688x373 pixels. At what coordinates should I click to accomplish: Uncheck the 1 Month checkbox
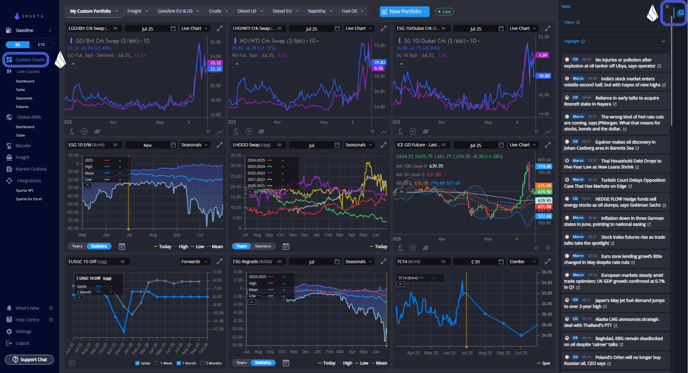[x=179, y=363]
